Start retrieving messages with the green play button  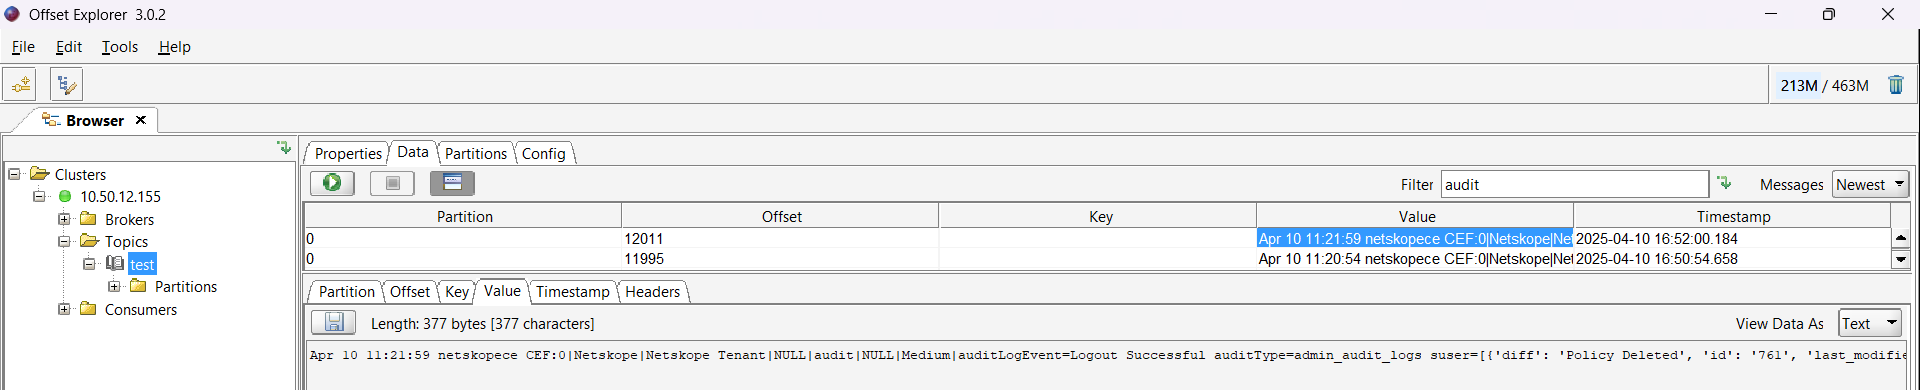tap(332, 183)
